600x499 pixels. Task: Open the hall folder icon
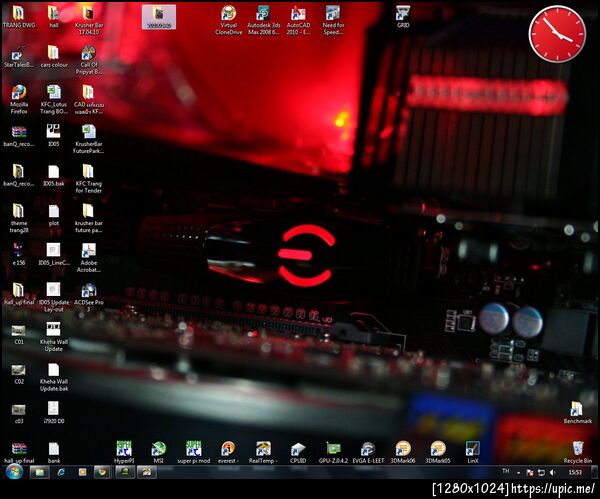pos(54,17)
